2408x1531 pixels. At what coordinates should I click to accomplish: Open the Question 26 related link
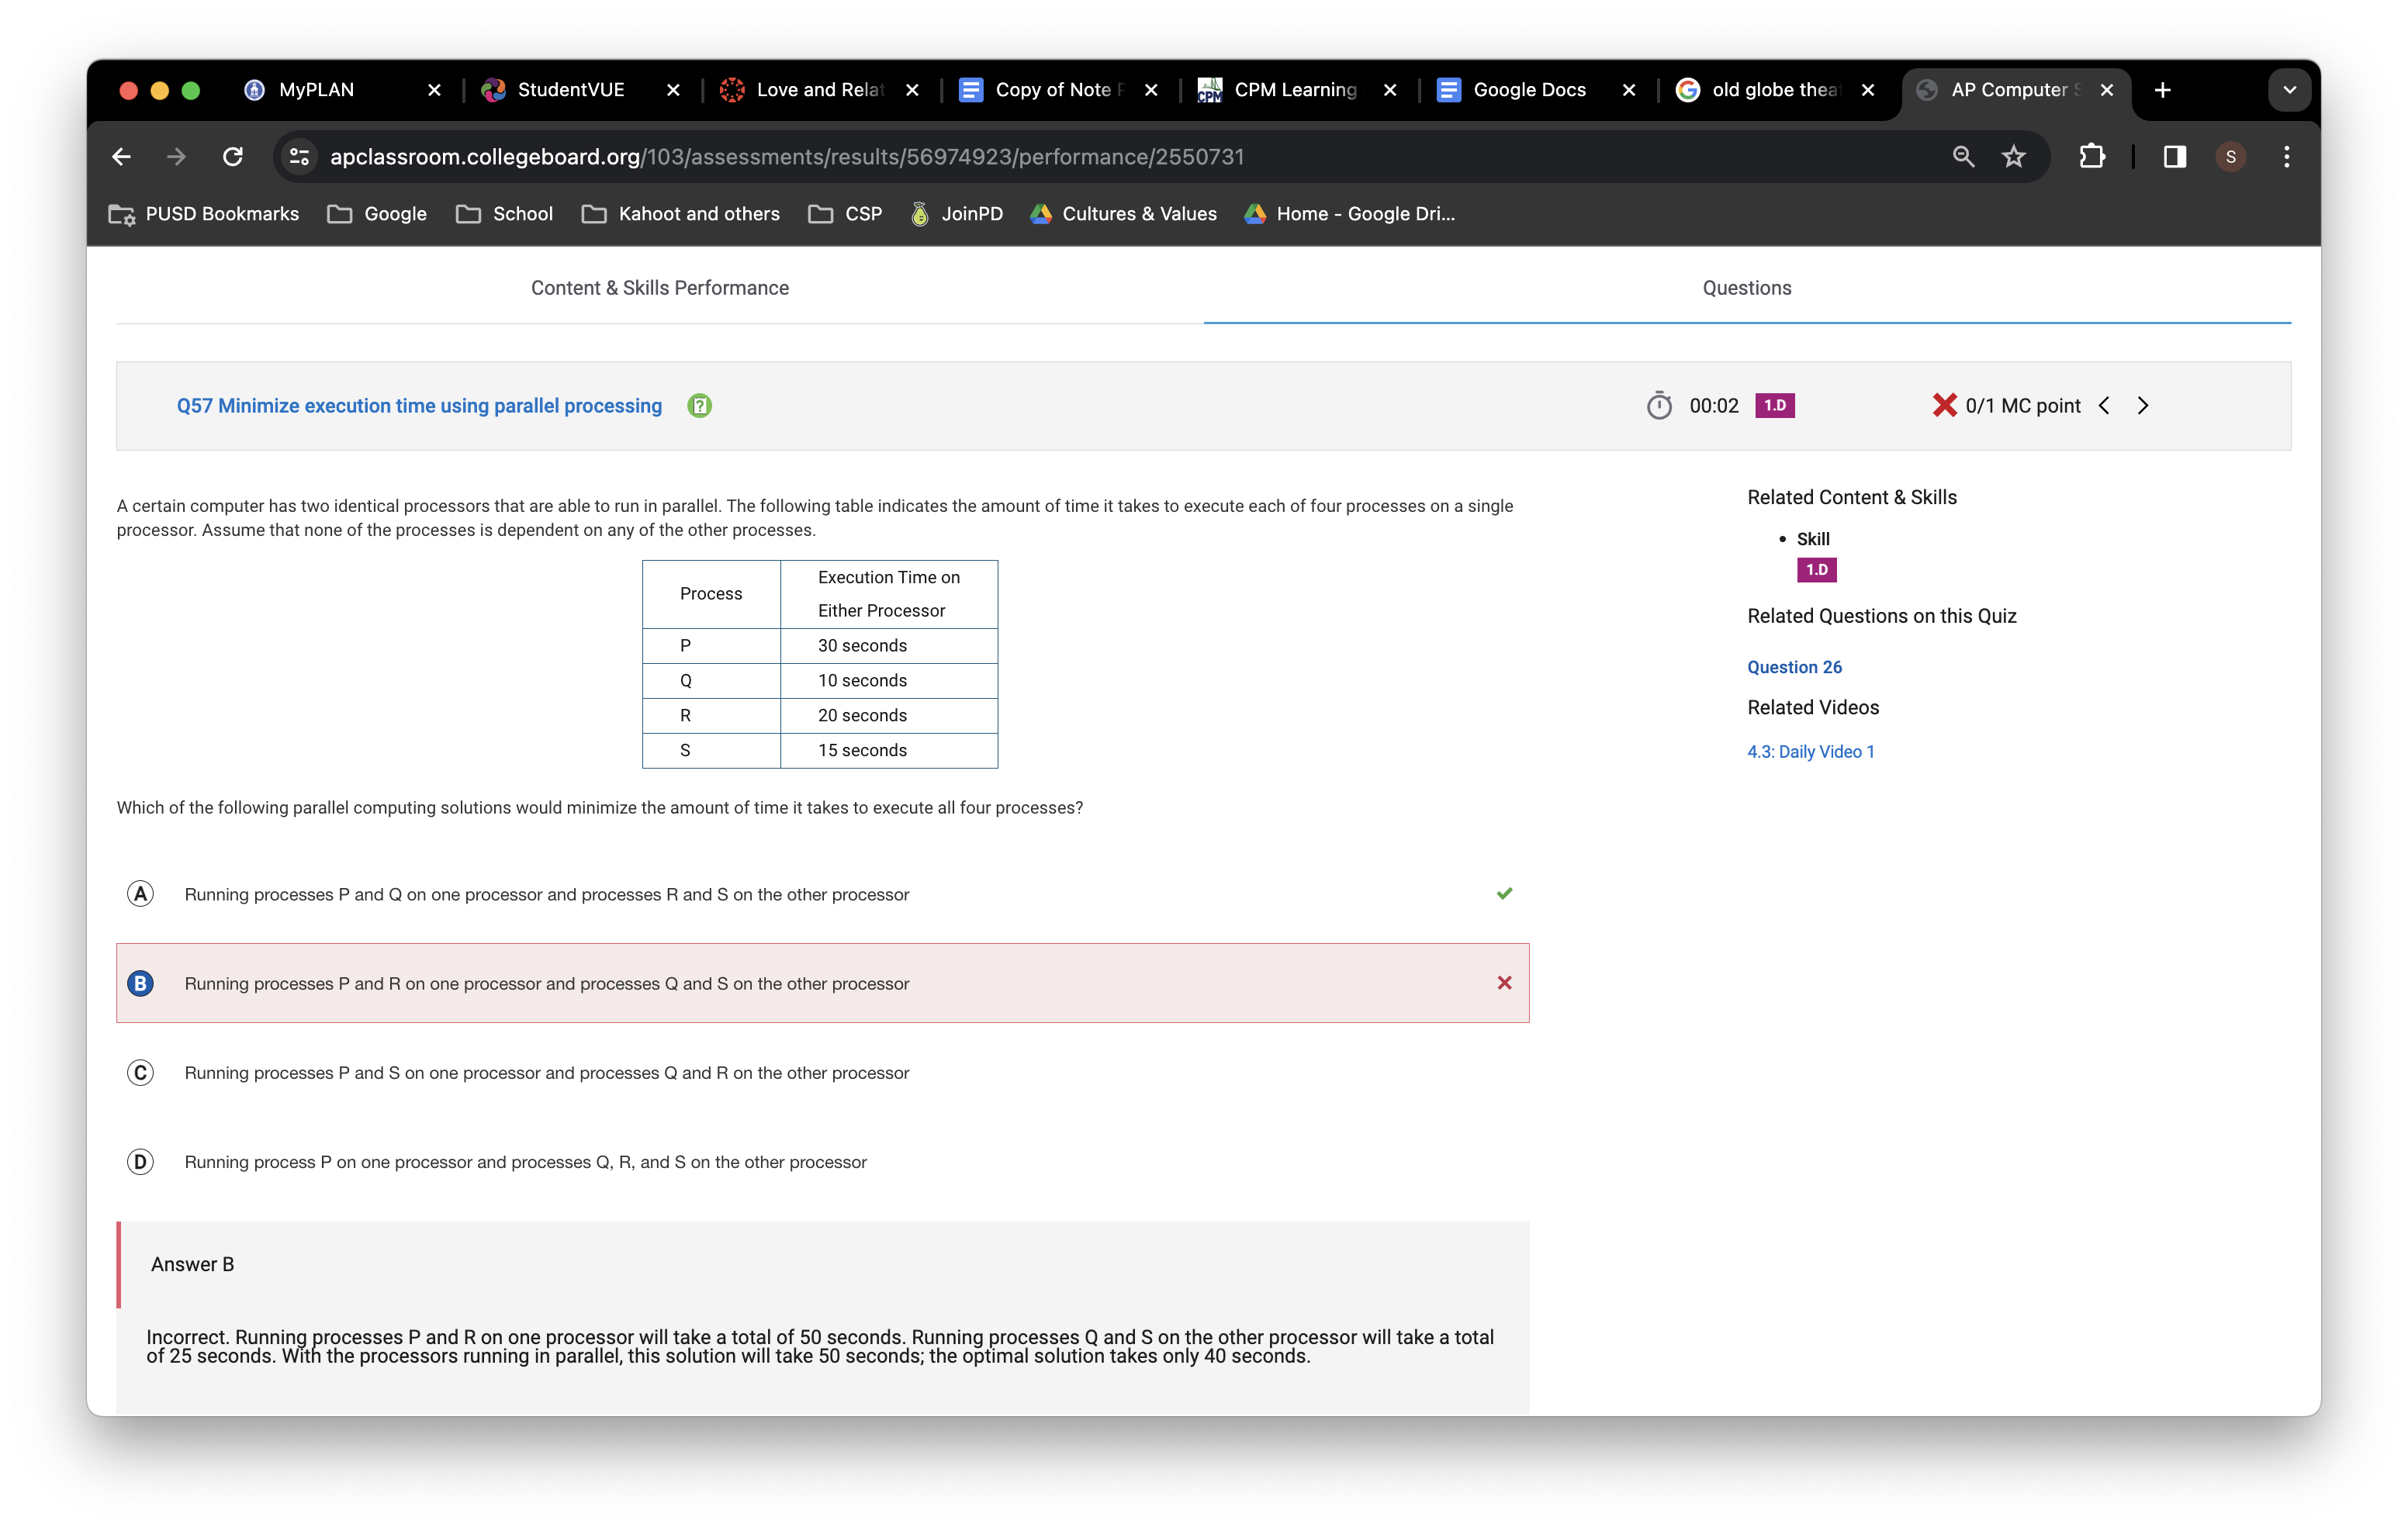point(1794,667)
